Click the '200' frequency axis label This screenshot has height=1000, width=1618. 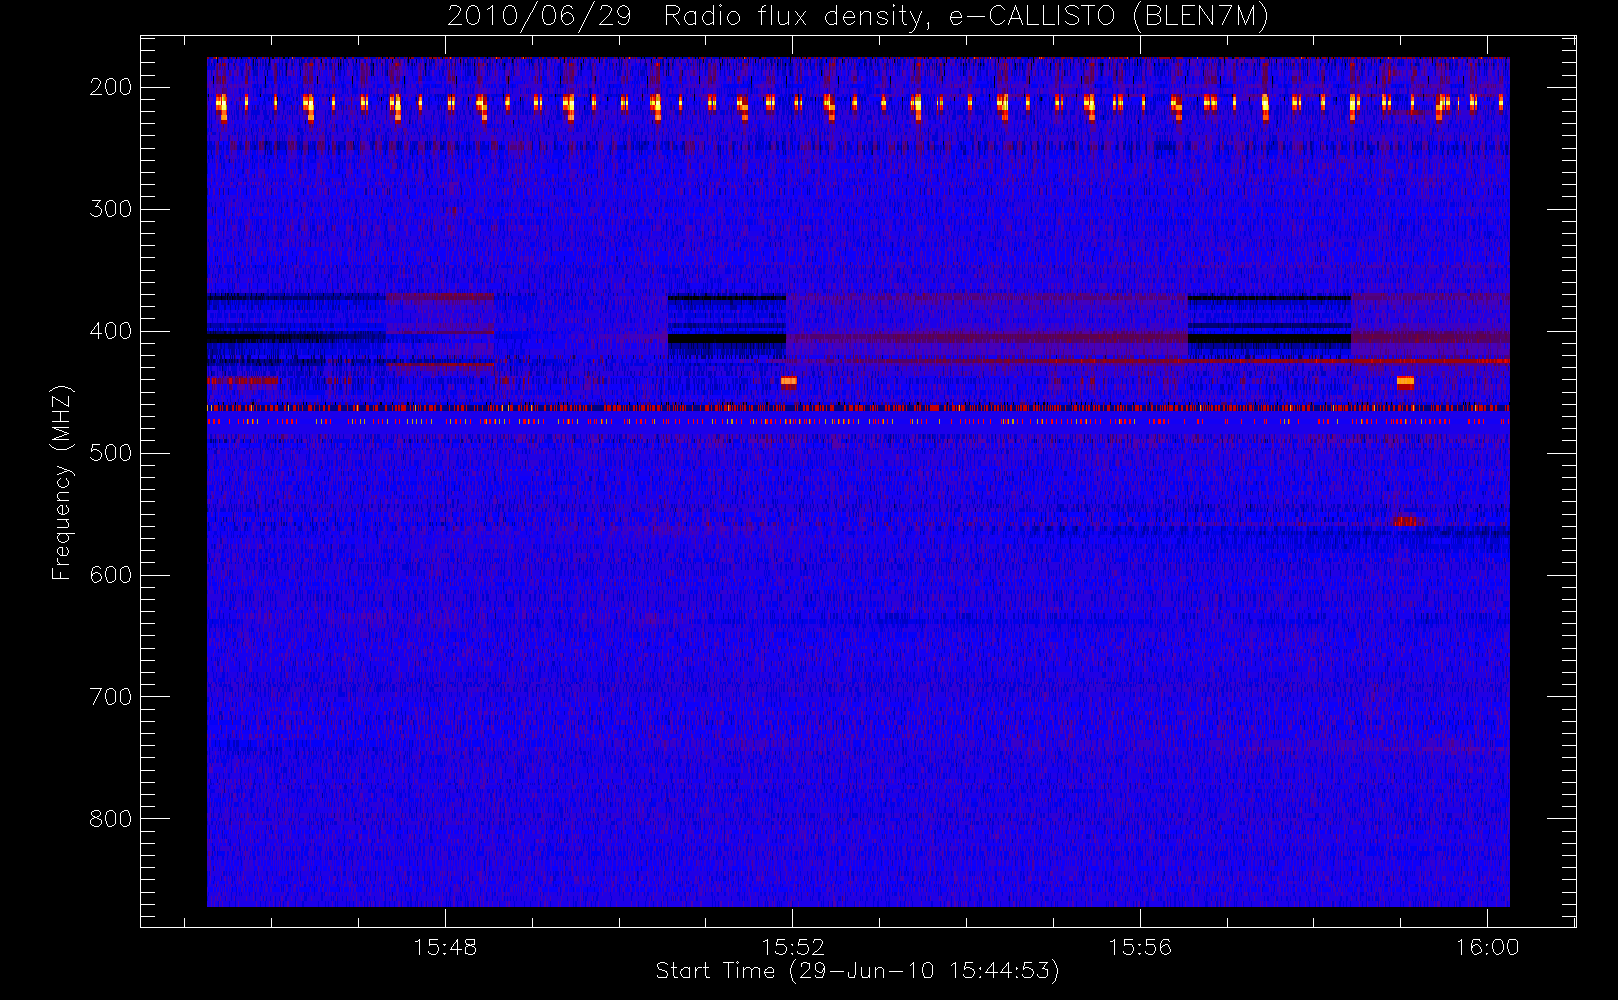pos(111,87)
